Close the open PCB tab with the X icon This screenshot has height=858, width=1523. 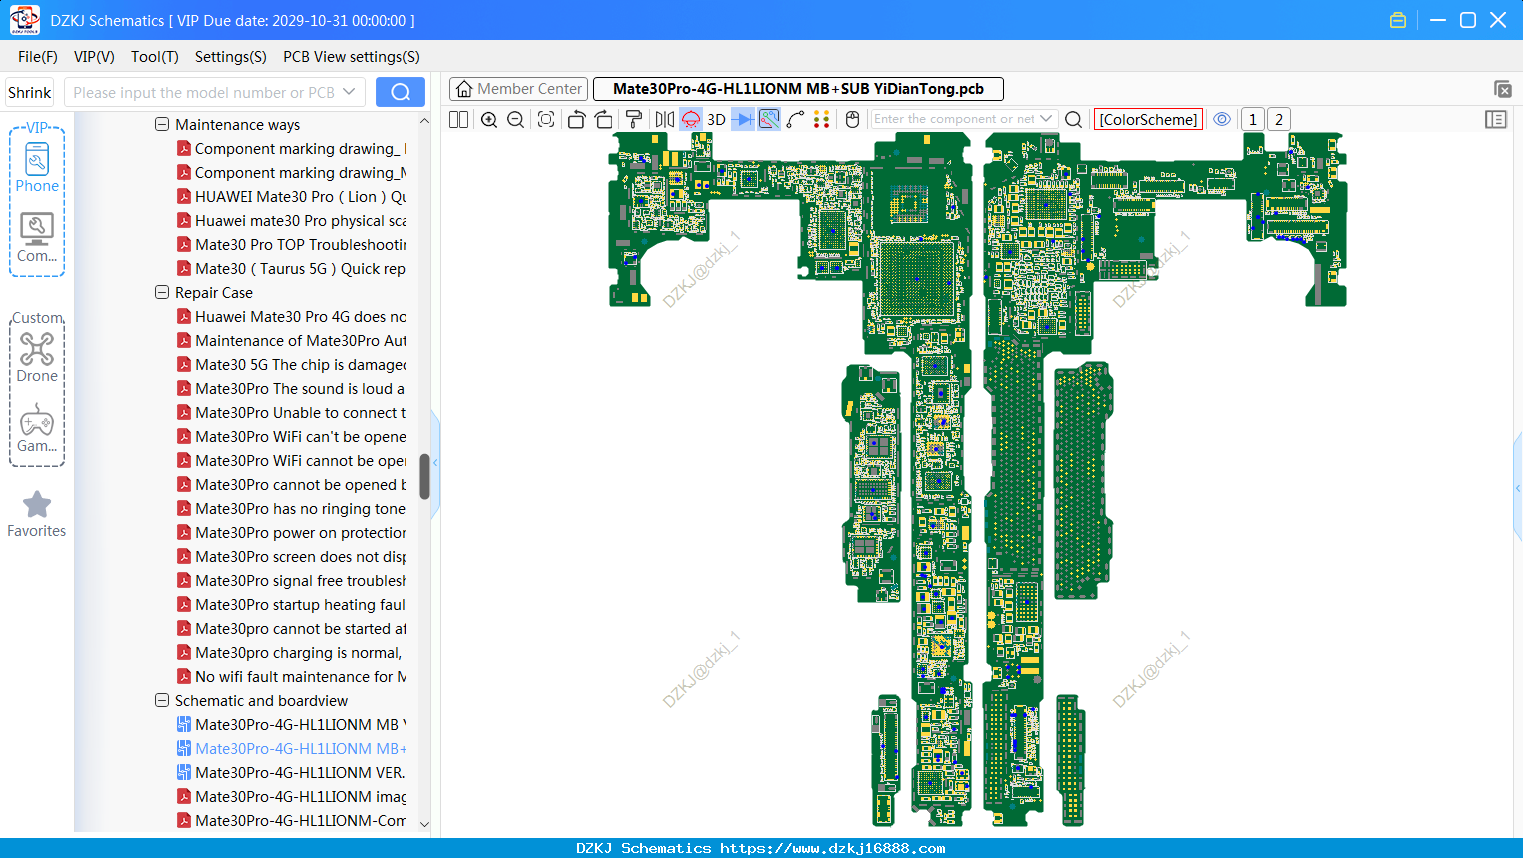pos(1502,89)
